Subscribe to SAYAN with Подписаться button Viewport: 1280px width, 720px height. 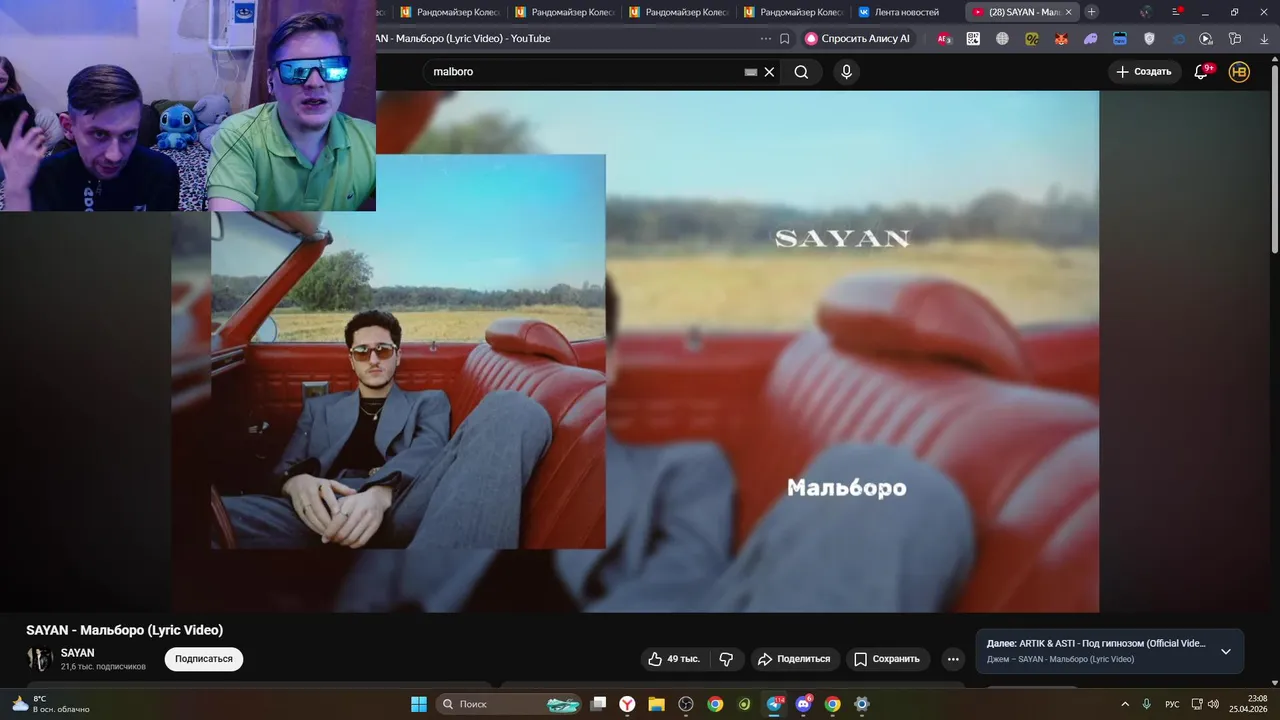204,659
